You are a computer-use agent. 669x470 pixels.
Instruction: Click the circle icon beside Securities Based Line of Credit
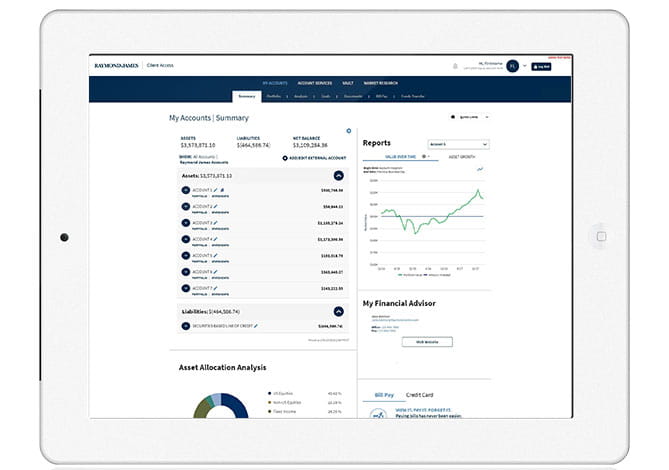pyautogui.click(x=186, y=326)
